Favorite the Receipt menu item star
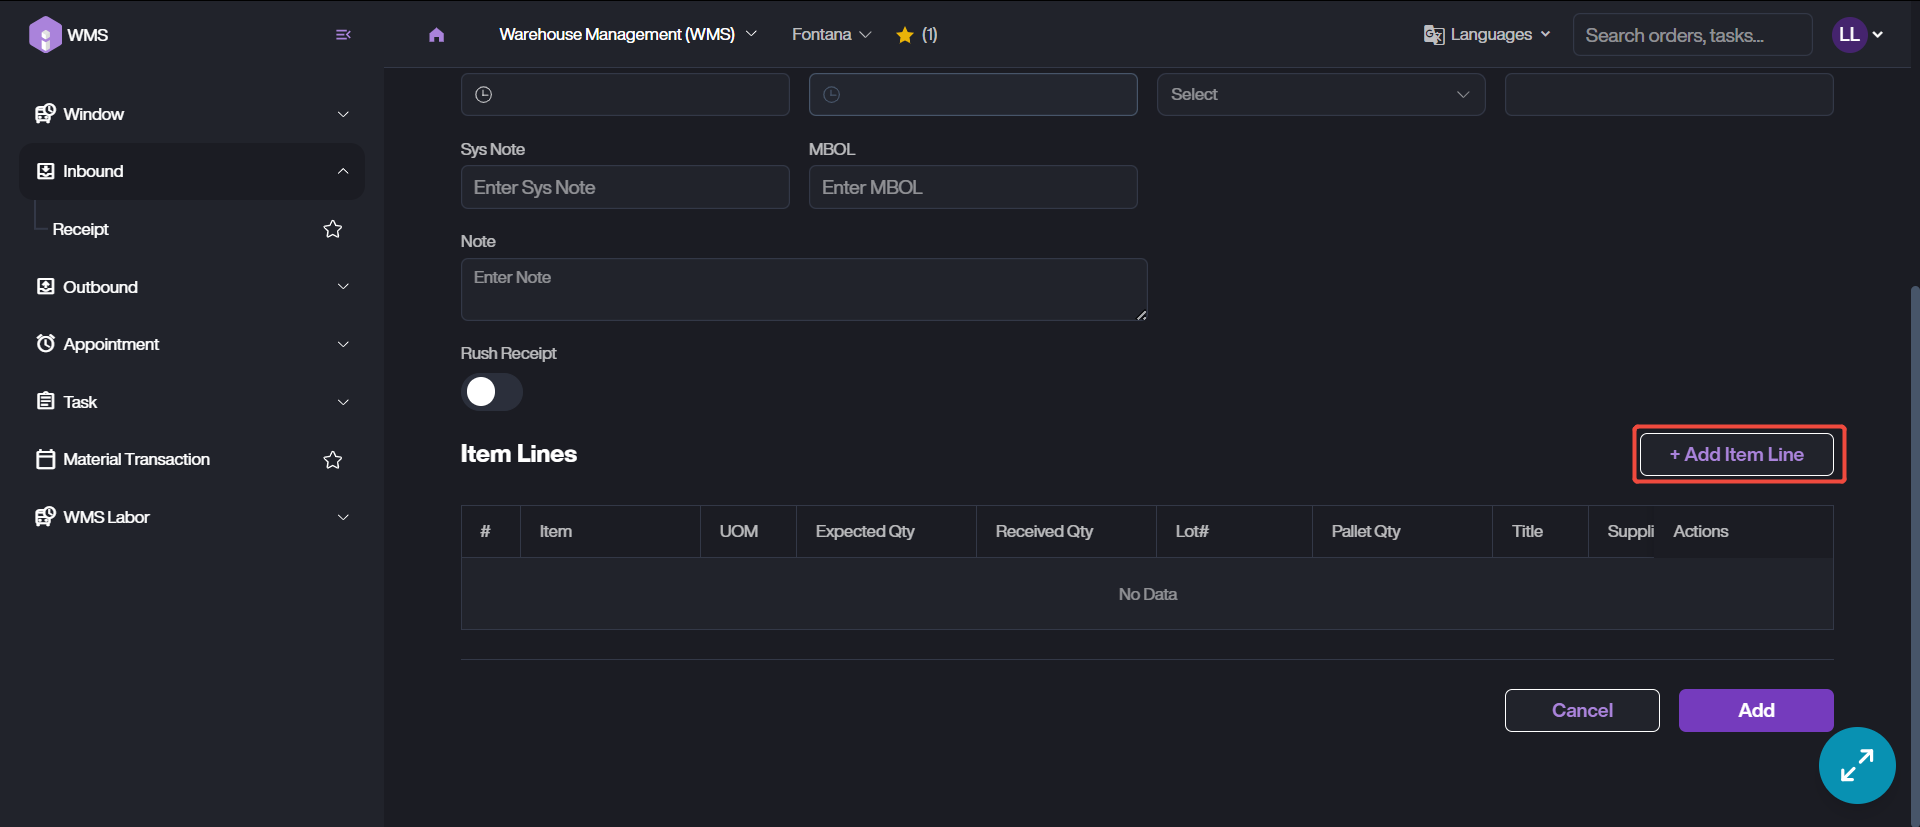This screenshot has height=827, width=1920. pyautogui.click(x=333, y=229)
